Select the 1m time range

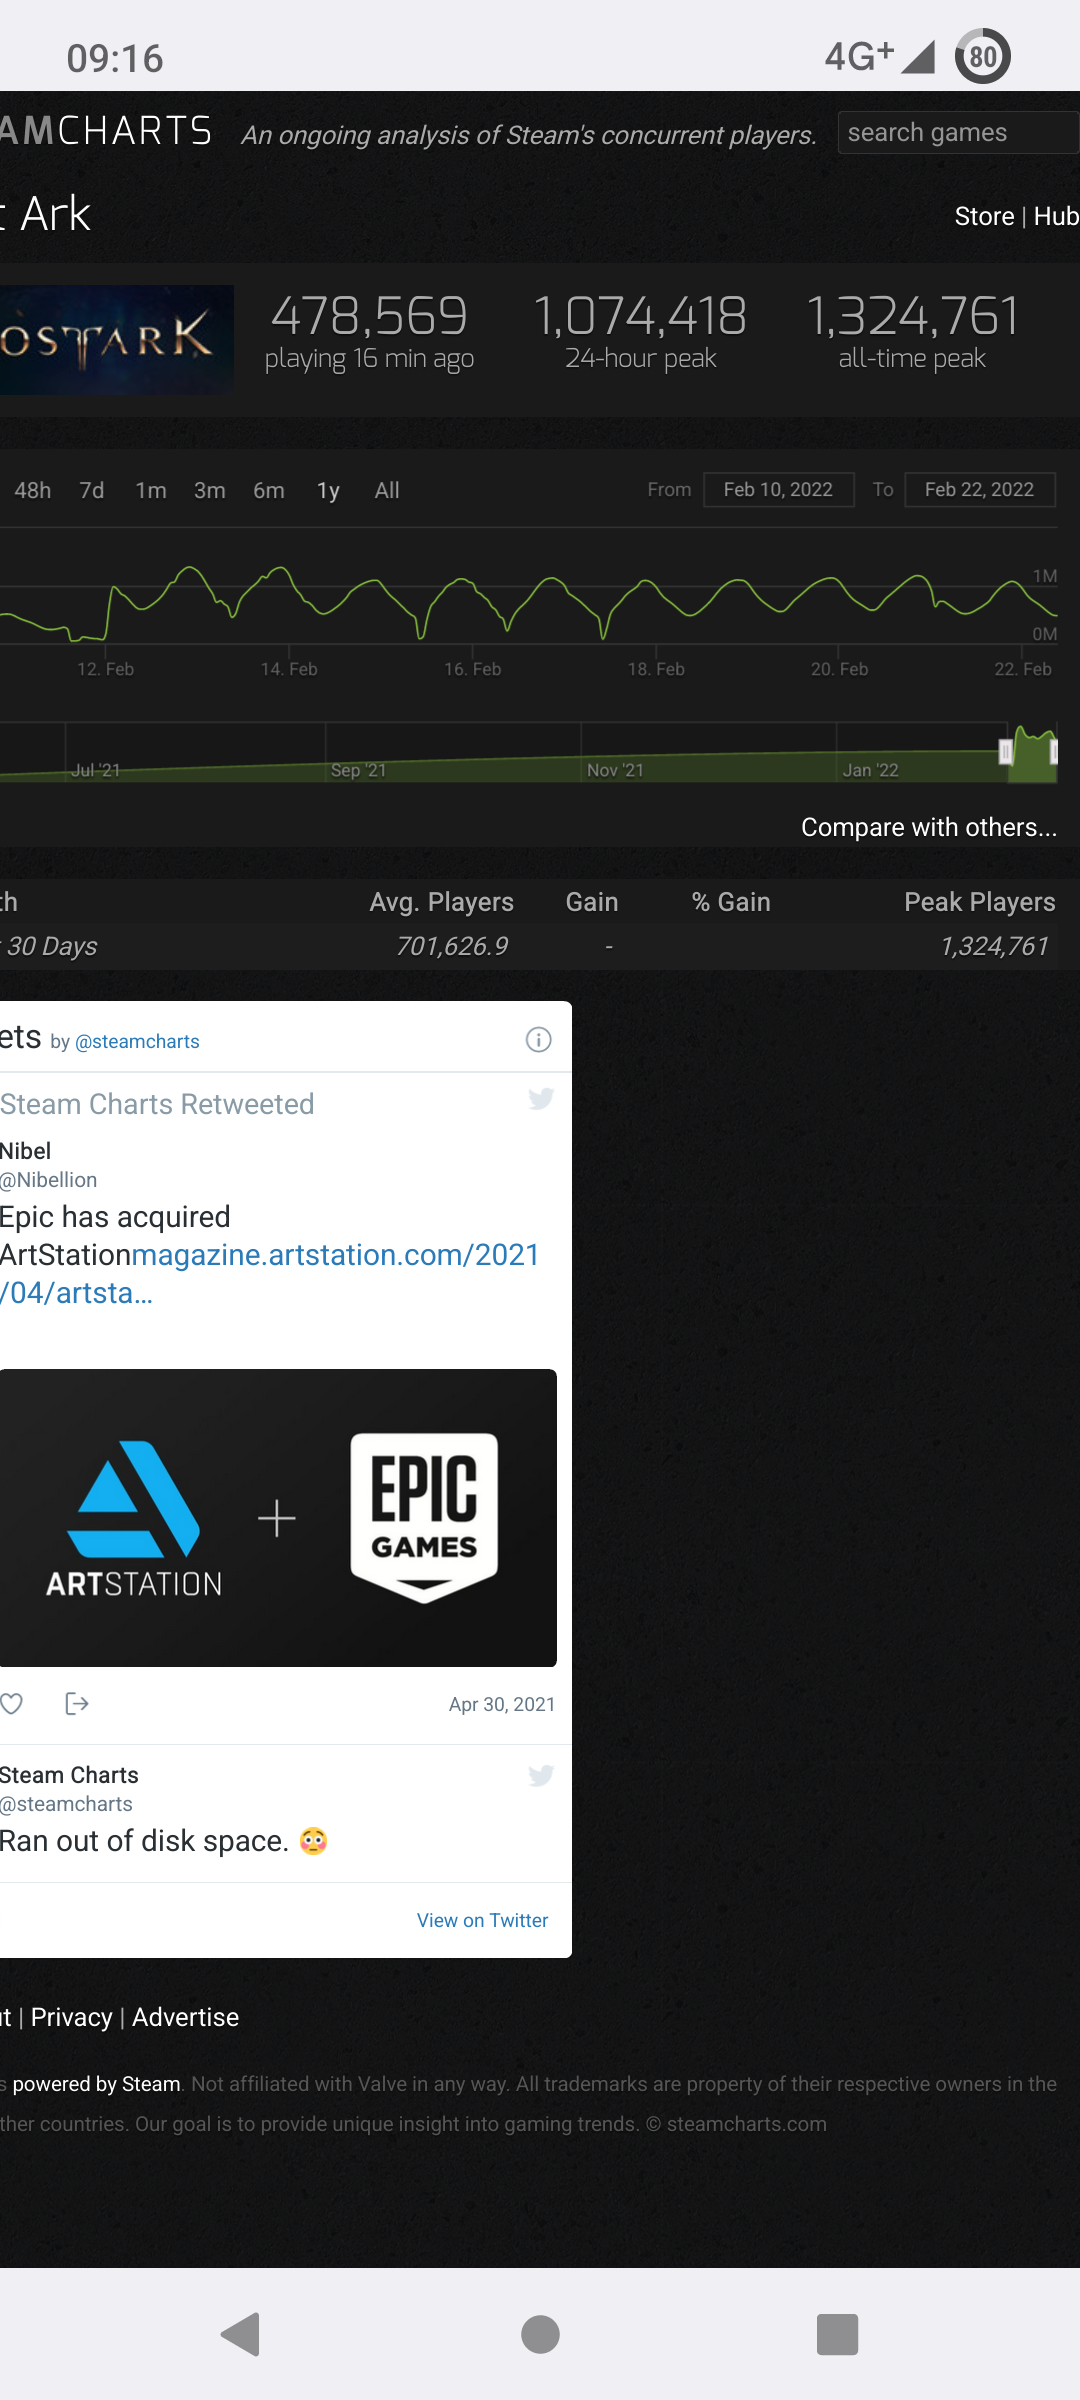[x=151, y=490]
